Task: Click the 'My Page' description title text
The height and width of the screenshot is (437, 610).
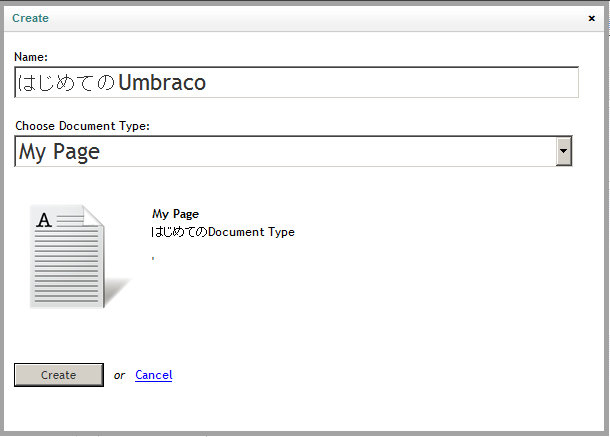Action: coord(175,214)
